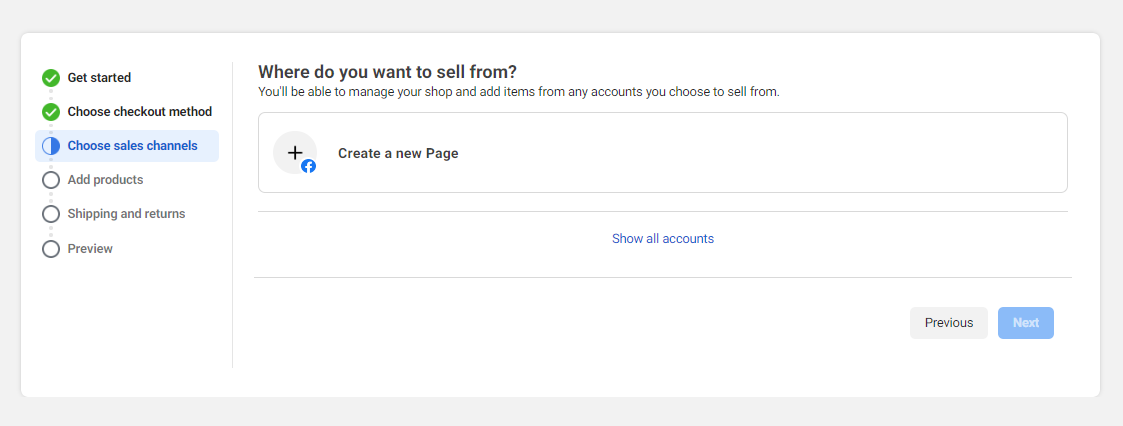Select the Create a new Page text
The height and width of the screenshot is (426, 1123).
point(398,153)
